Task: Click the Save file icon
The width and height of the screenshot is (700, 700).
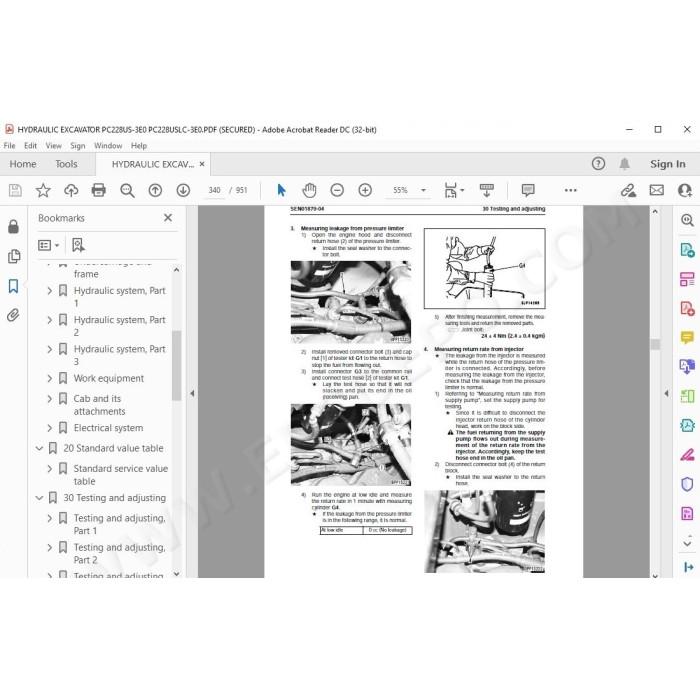Action: click(x=15, y=191)
